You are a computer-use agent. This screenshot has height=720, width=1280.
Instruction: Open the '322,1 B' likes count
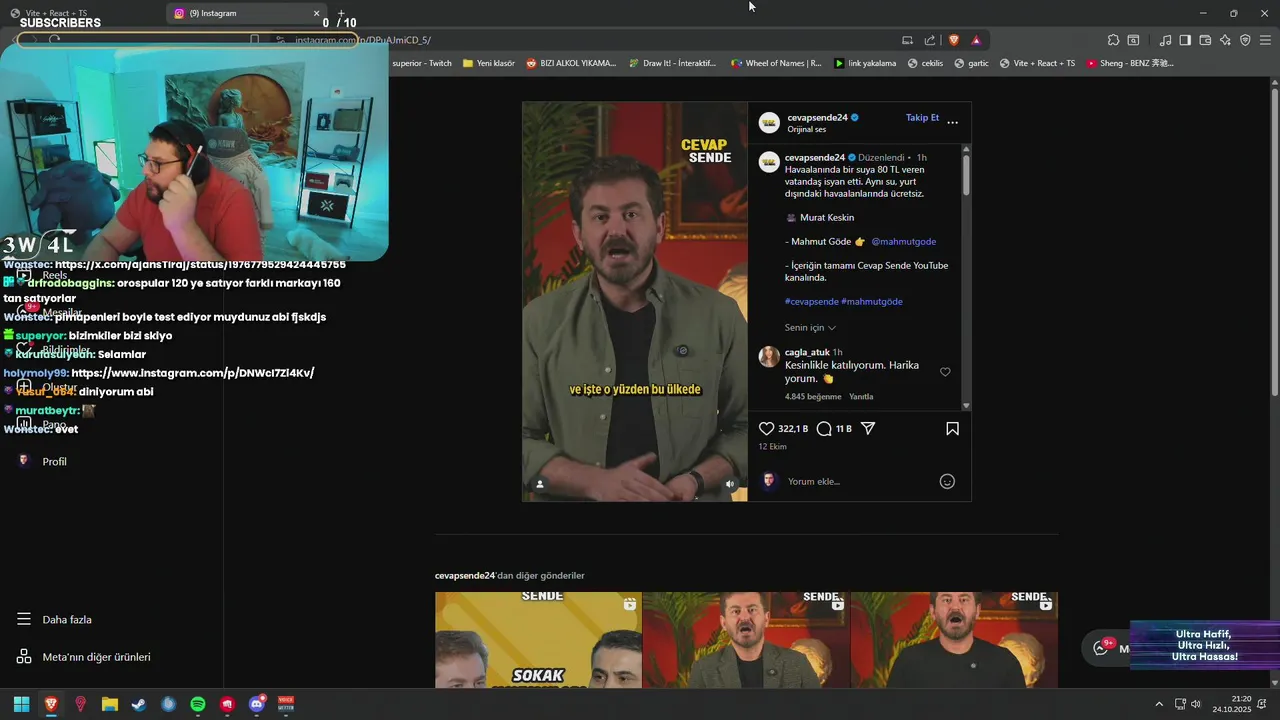click(x=793, y=429)
